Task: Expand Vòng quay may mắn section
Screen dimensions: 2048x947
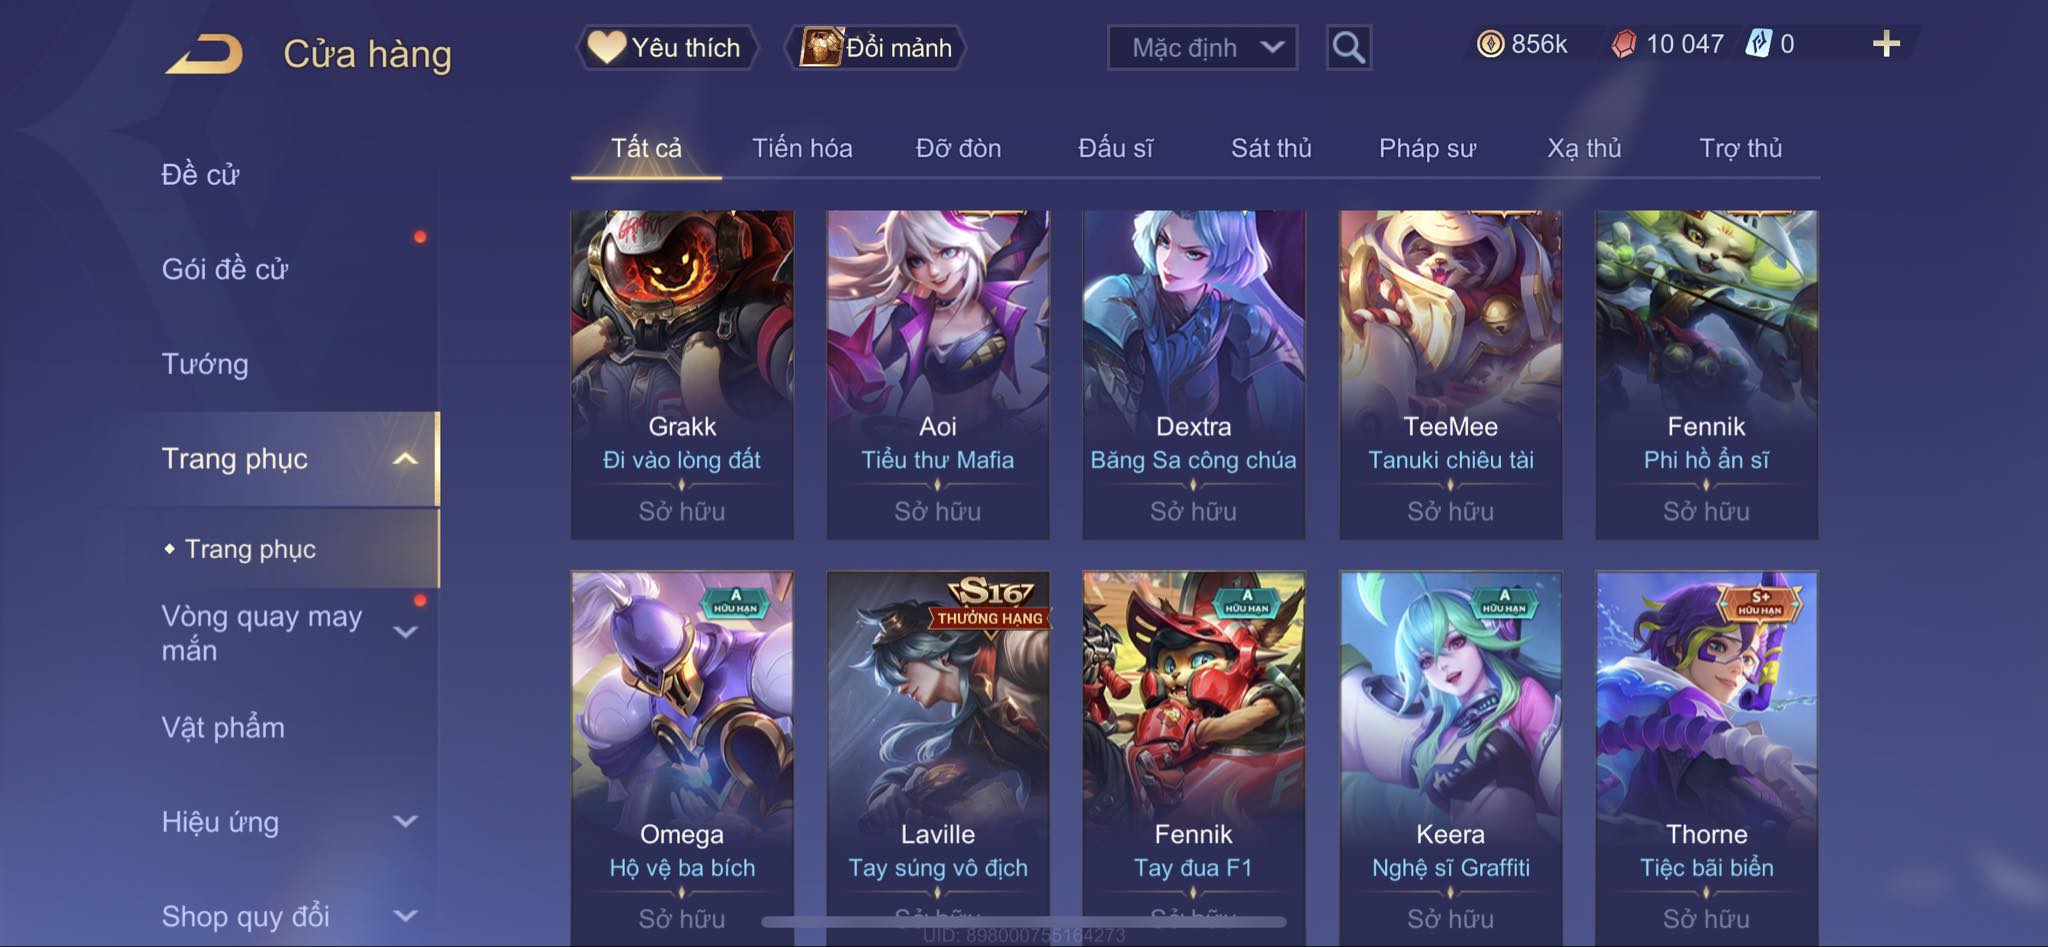Action: tap(405, 632)
